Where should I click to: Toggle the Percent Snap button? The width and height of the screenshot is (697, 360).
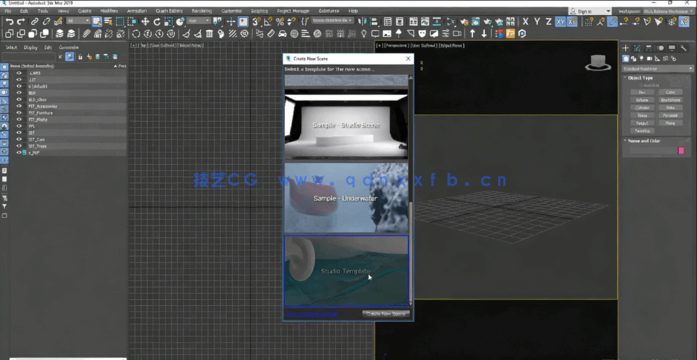(x=280, y=21)
